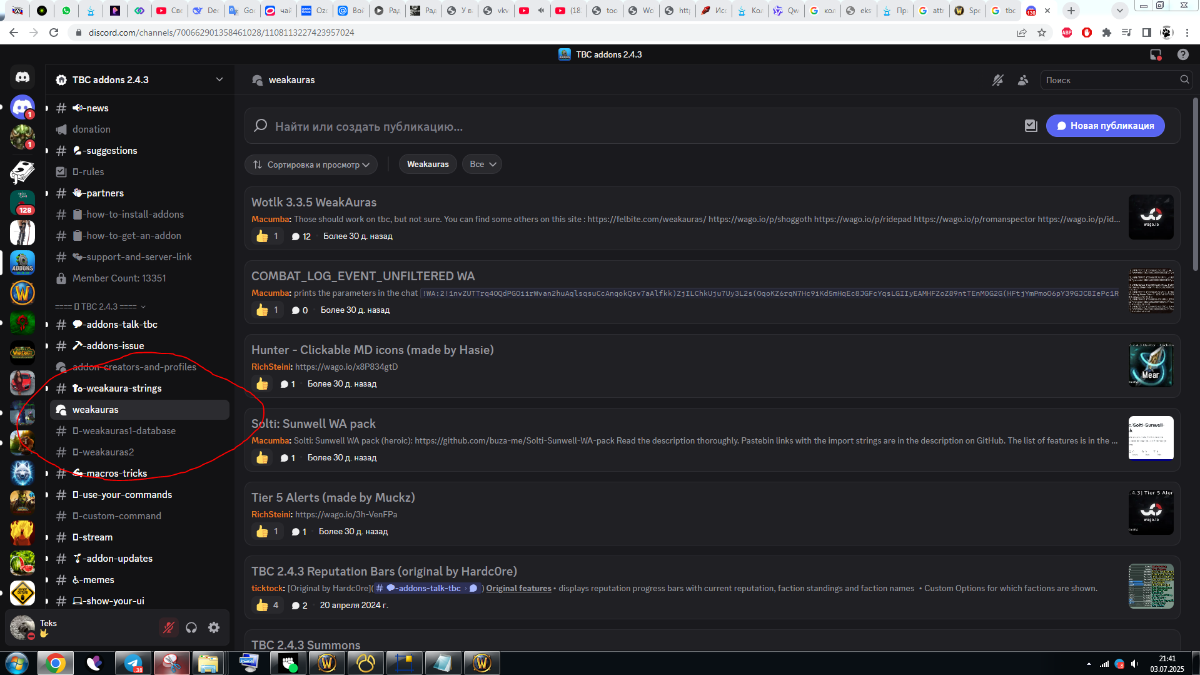Click the Chrome address bar URL
Screen dimensions: 1200x675
click(220, 32)
